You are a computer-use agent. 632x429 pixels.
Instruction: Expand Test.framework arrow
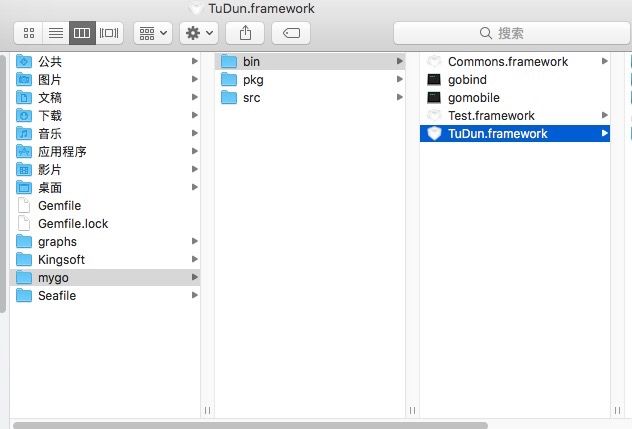click(605, 115)
